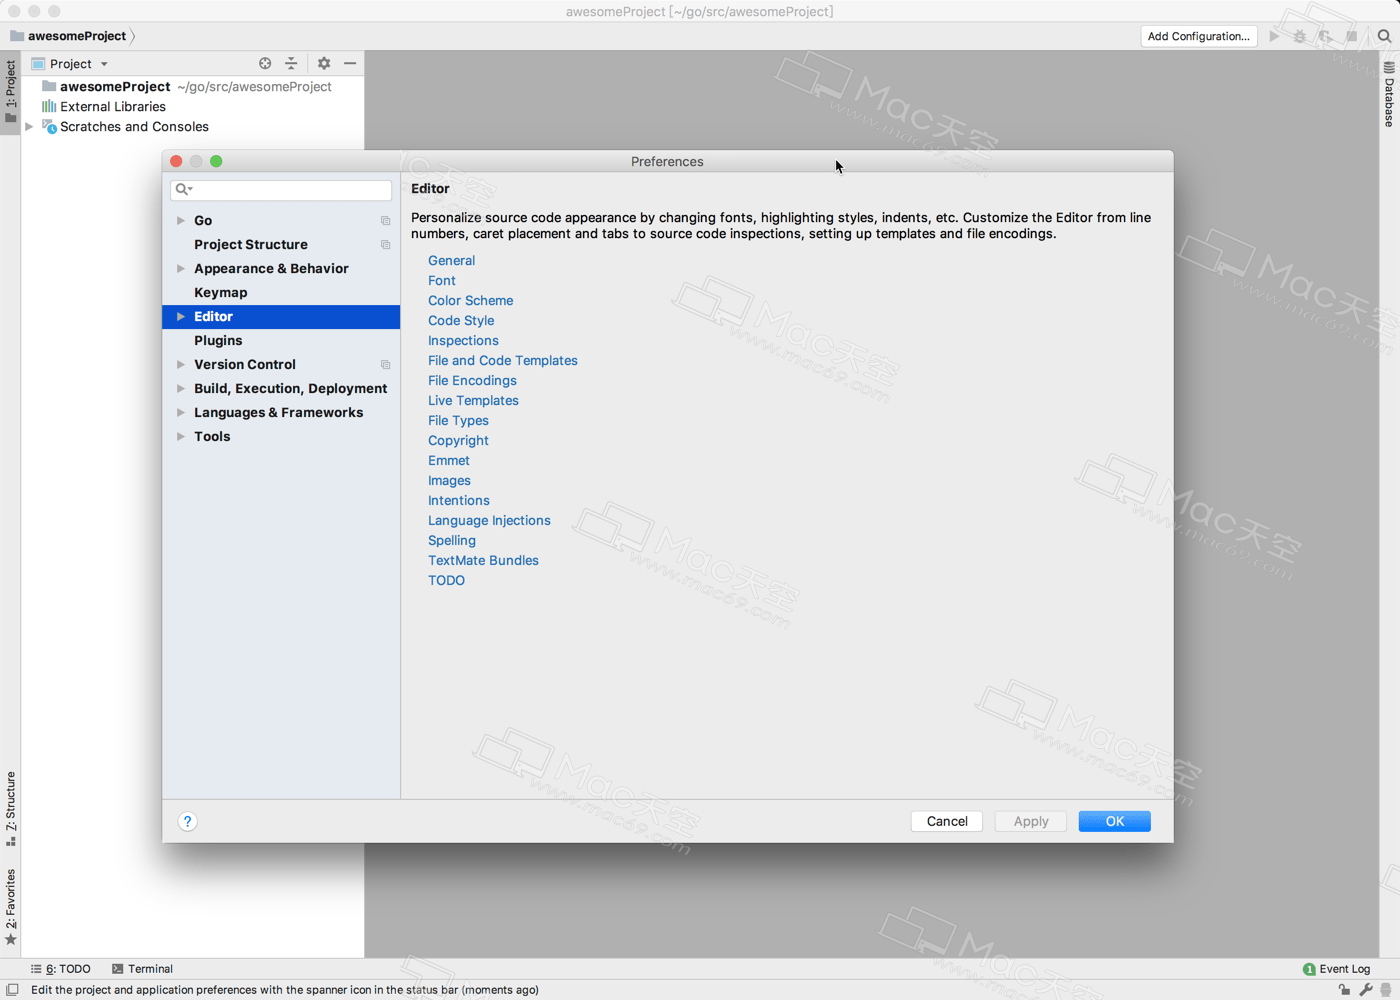The height and width of the screenshot is (1000, 1400).
Task: Confirm preferences with OK button
Action: tap(1115, 821)
